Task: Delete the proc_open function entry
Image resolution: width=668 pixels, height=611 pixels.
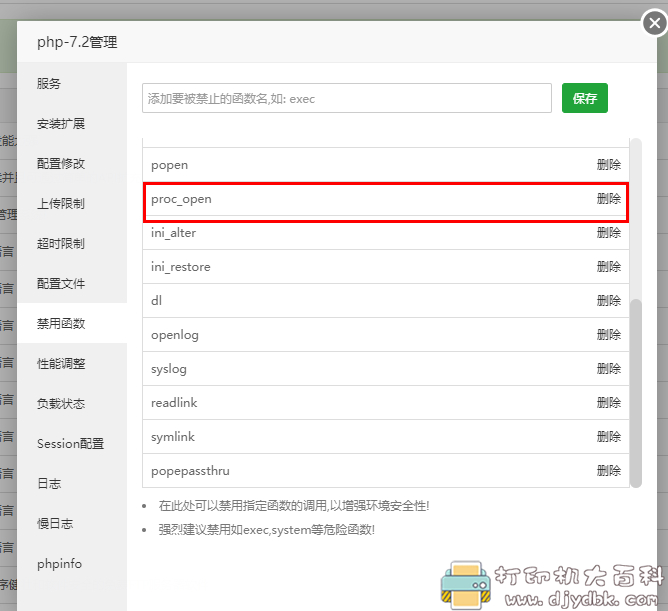Action: 608,199
